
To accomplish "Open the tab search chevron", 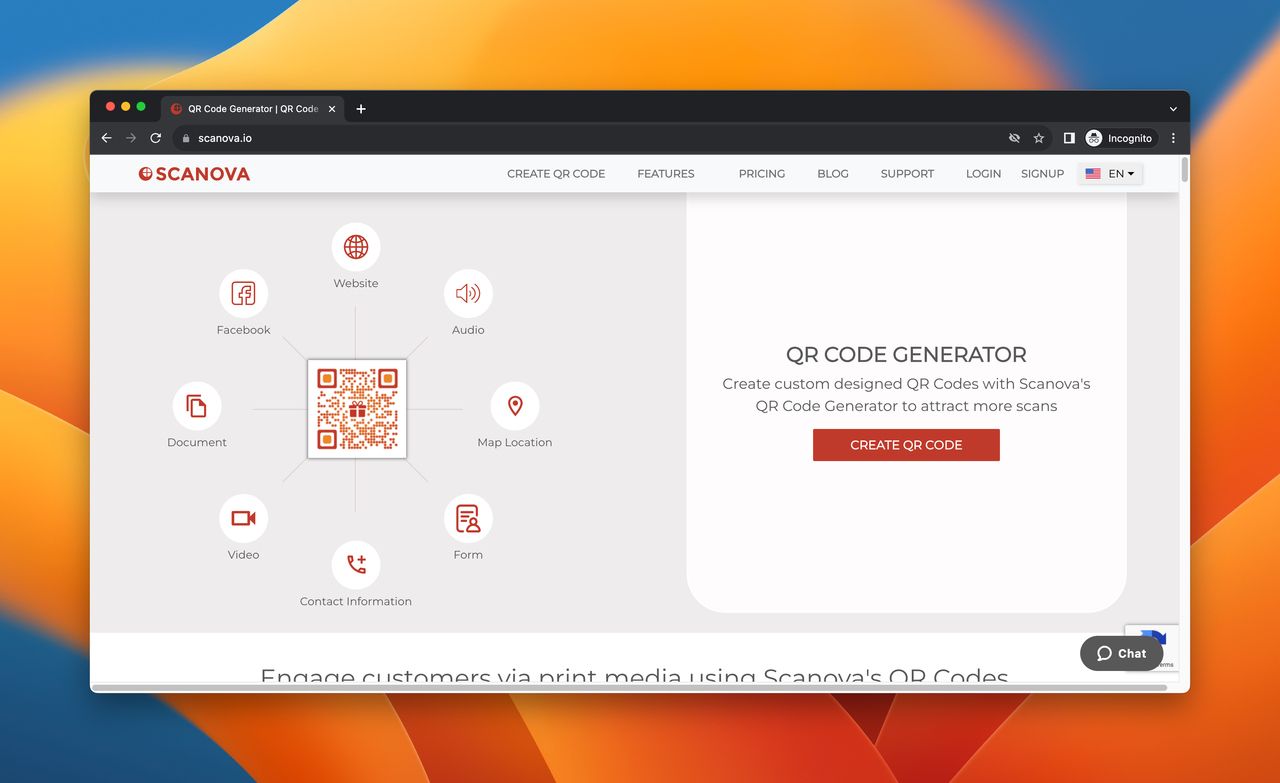I will click(1173, 109).
